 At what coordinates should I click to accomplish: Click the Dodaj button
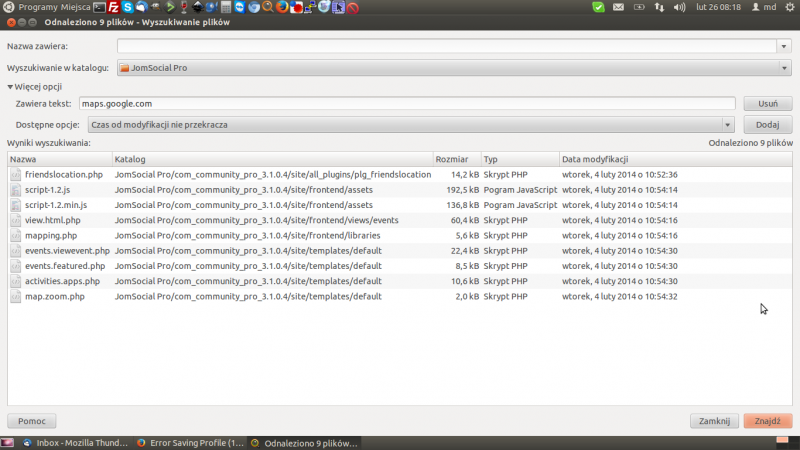pos(768,124)
